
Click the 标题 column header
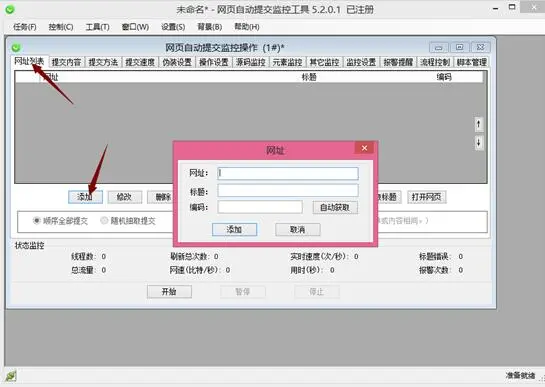click(309, 77)
